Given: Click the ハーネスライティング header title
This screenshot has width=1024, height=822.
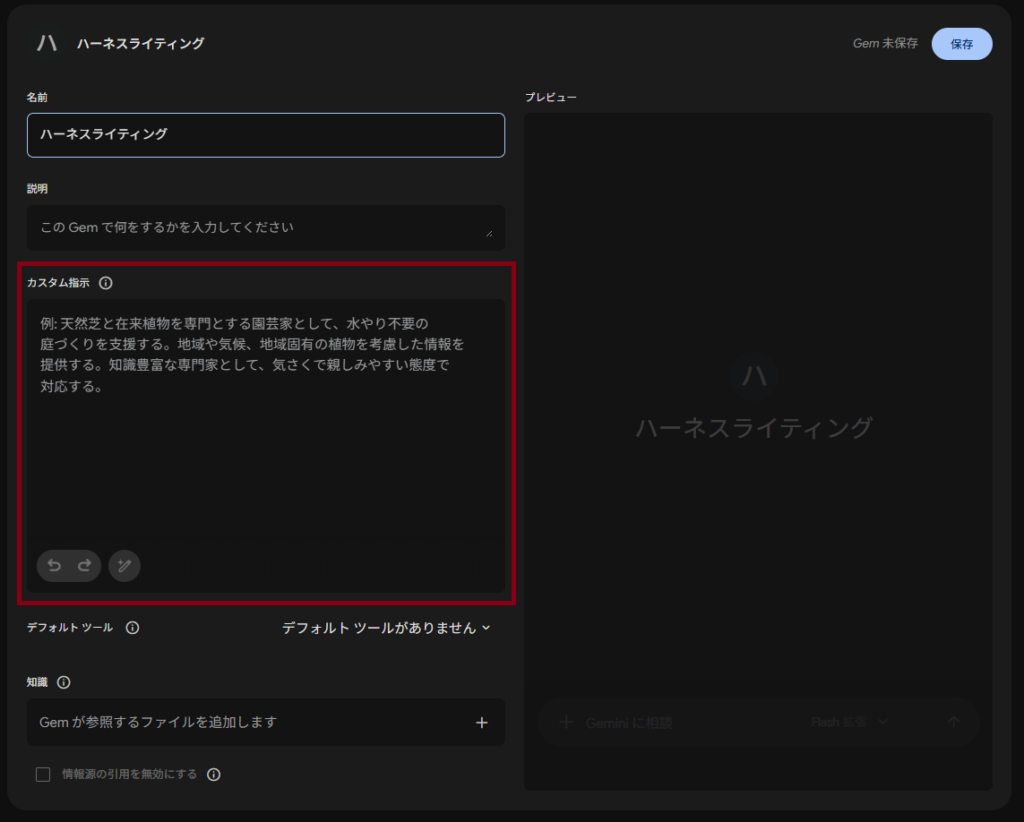Looking at the screenshot, I should coord(140,43).
